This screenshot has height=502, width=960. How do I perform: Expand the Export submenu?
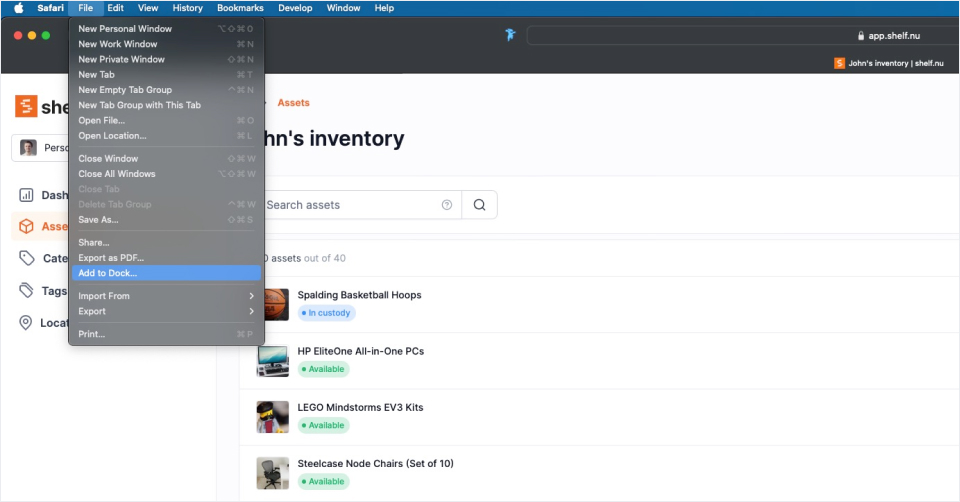pyautogui.click(x=166, y=311)
